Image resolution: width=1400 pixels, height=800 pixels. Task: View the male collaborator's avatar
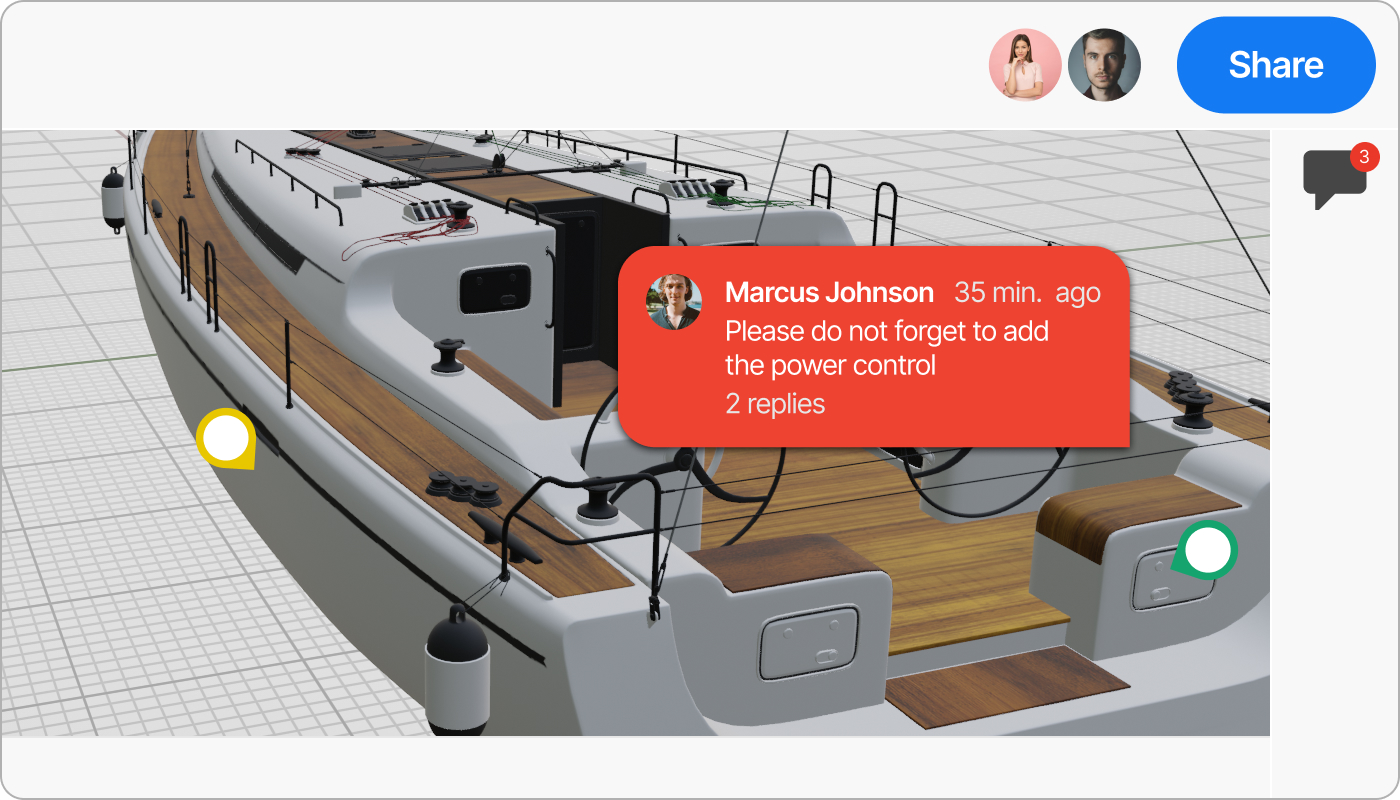pyautogui.click(x=1104, y=65)
